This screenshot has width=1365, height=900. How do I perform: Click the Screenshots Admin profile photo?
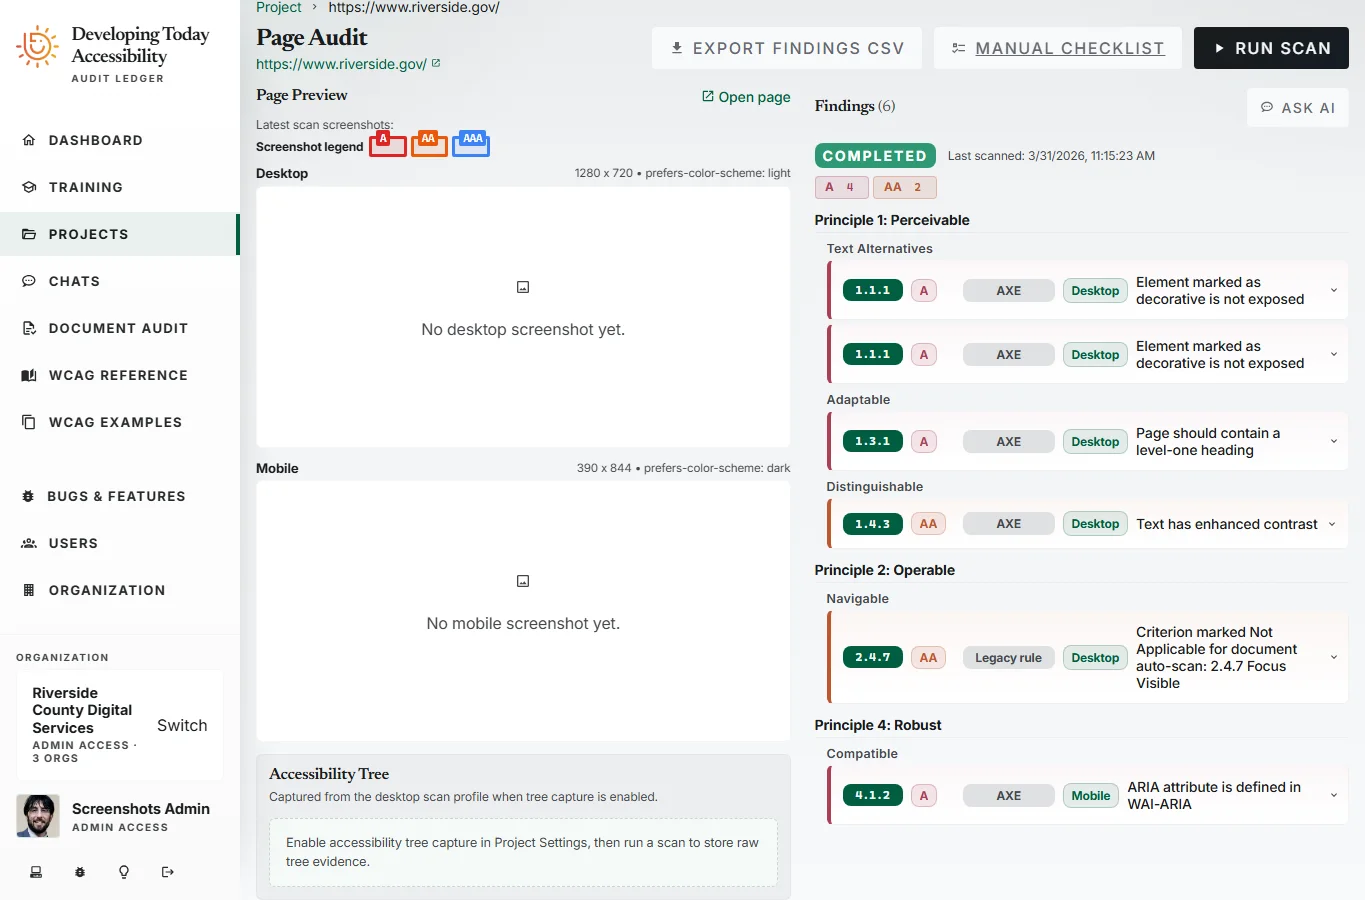point(38,816)
